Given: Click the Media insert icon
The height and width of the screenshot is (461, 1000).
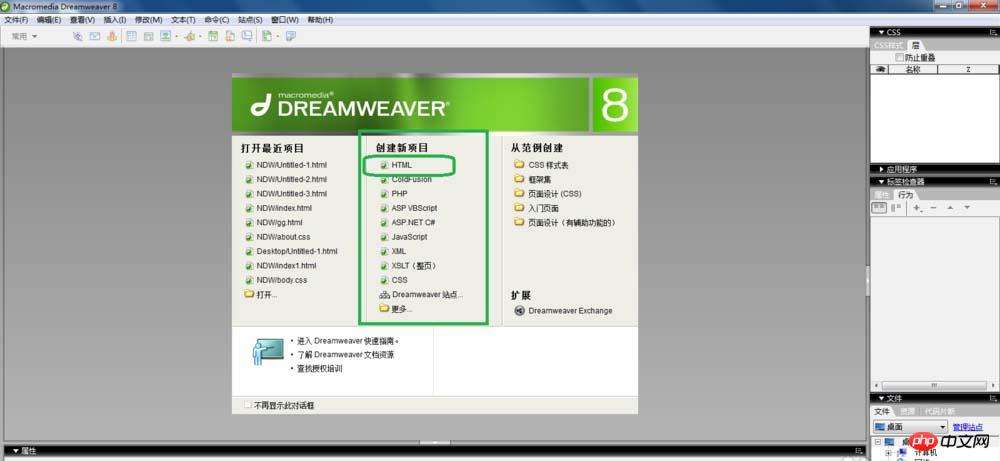Looking at the screenshot, I should [189, 36].
